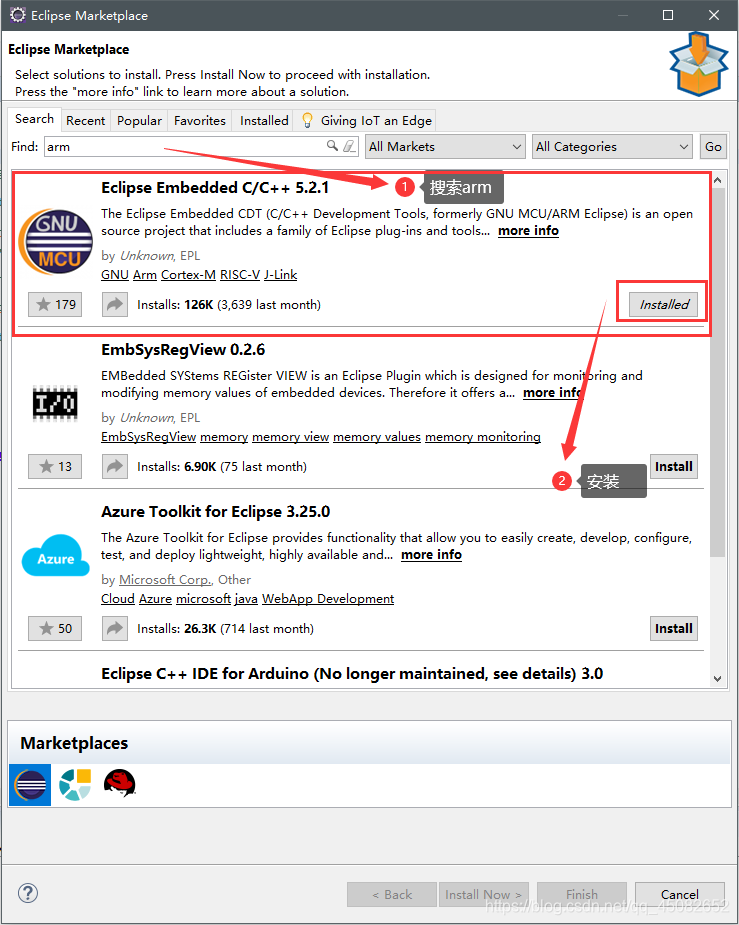Click the Finish button
The height and width of the screenshot is (925, 739).
(x=582, y=894)
